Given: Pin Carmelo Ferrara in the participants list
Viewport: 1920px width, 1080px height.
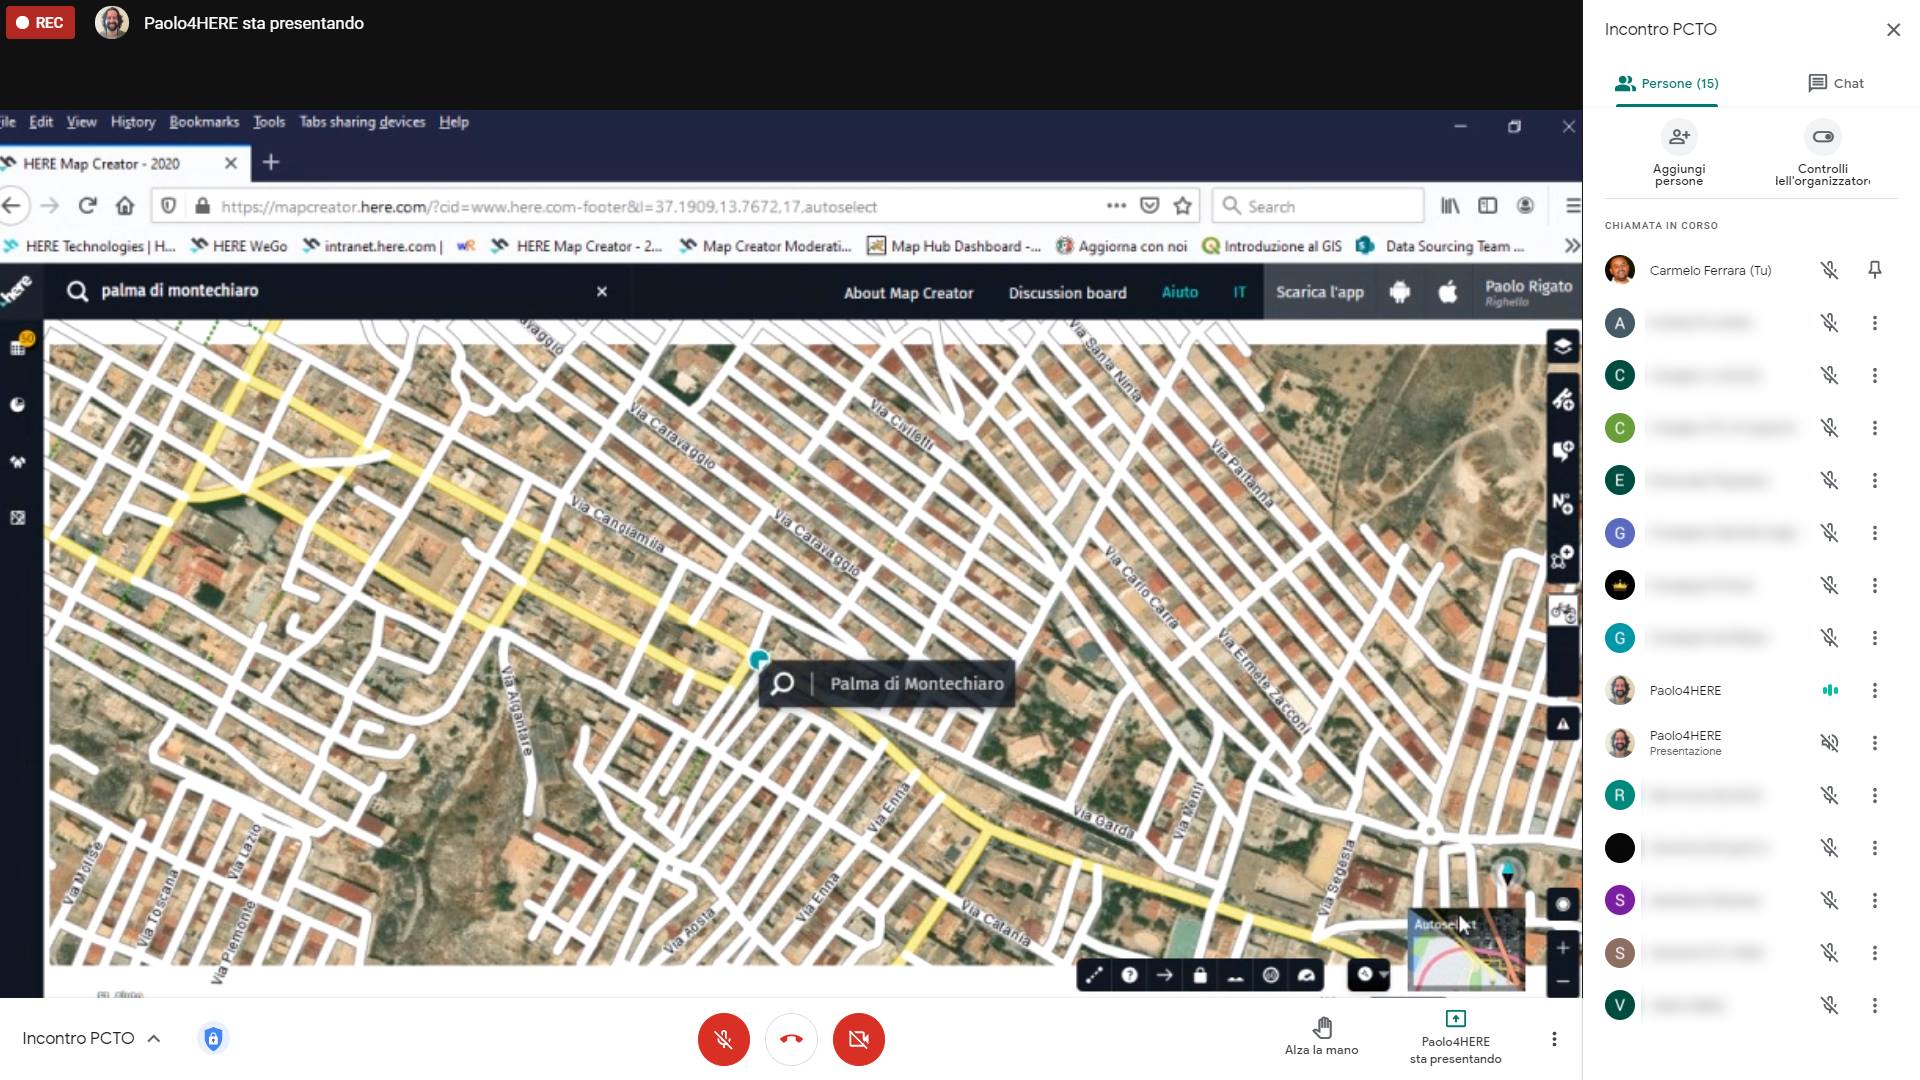Looking at the screenshot, I should pos(1875,270).
